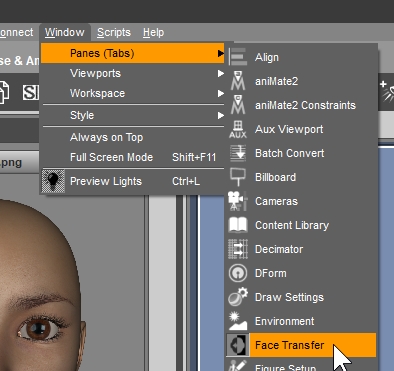Expand the Viewports submenu arrow
This screenshot has width=394, height=371.
point(221,73)
